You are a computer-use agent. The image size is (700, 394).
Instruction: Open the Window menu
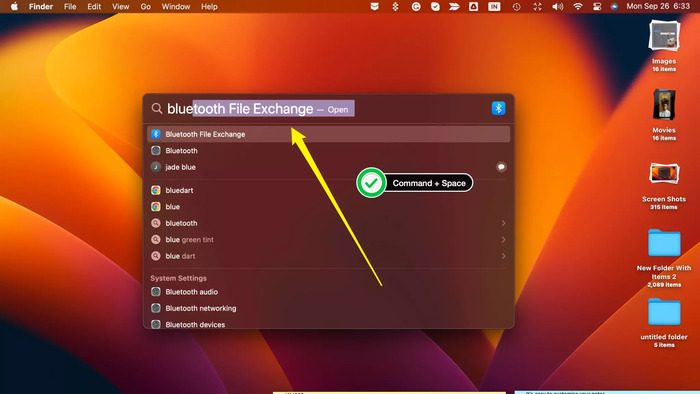(x=175, y=7)
